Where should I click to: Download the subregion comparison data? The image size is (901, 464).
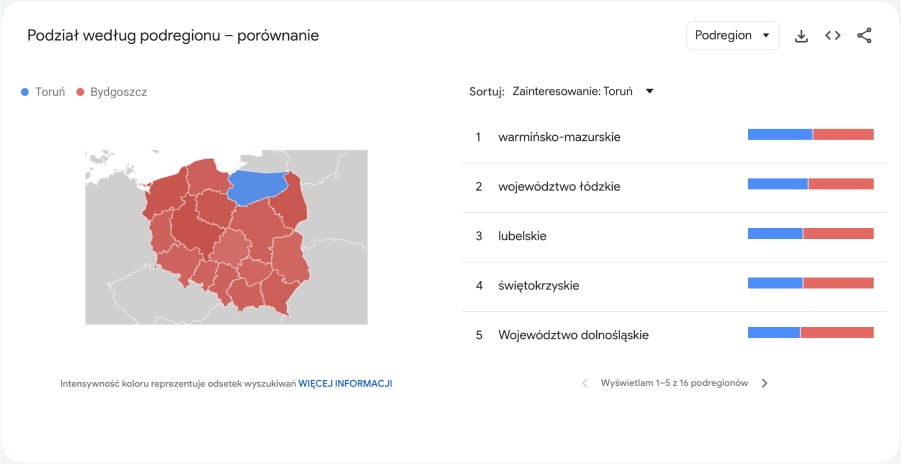tap(801, 36)
